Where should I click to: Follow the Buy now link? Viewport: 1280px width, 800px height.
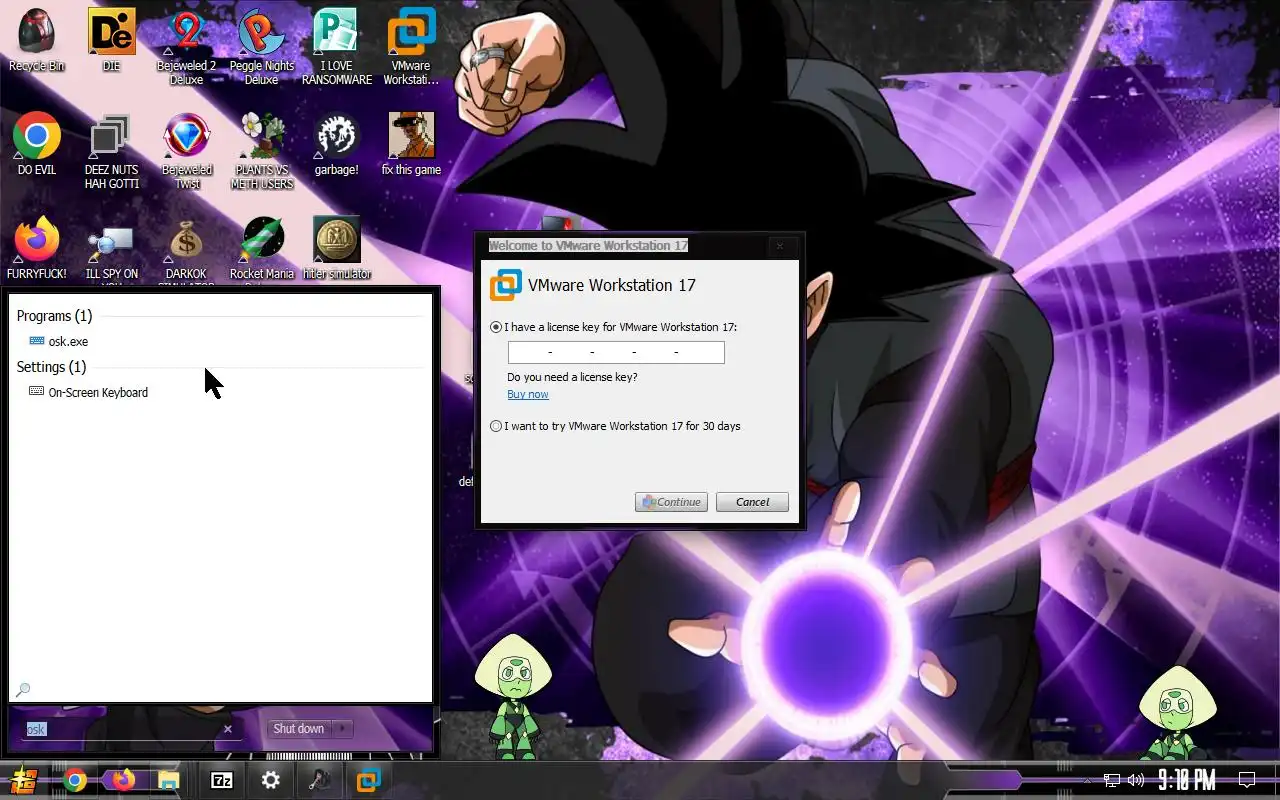(x=528, y=394)
